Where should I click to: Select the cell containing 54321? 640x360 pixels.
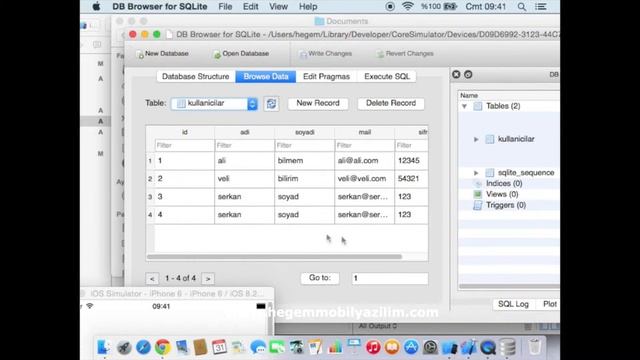(411, 179)
